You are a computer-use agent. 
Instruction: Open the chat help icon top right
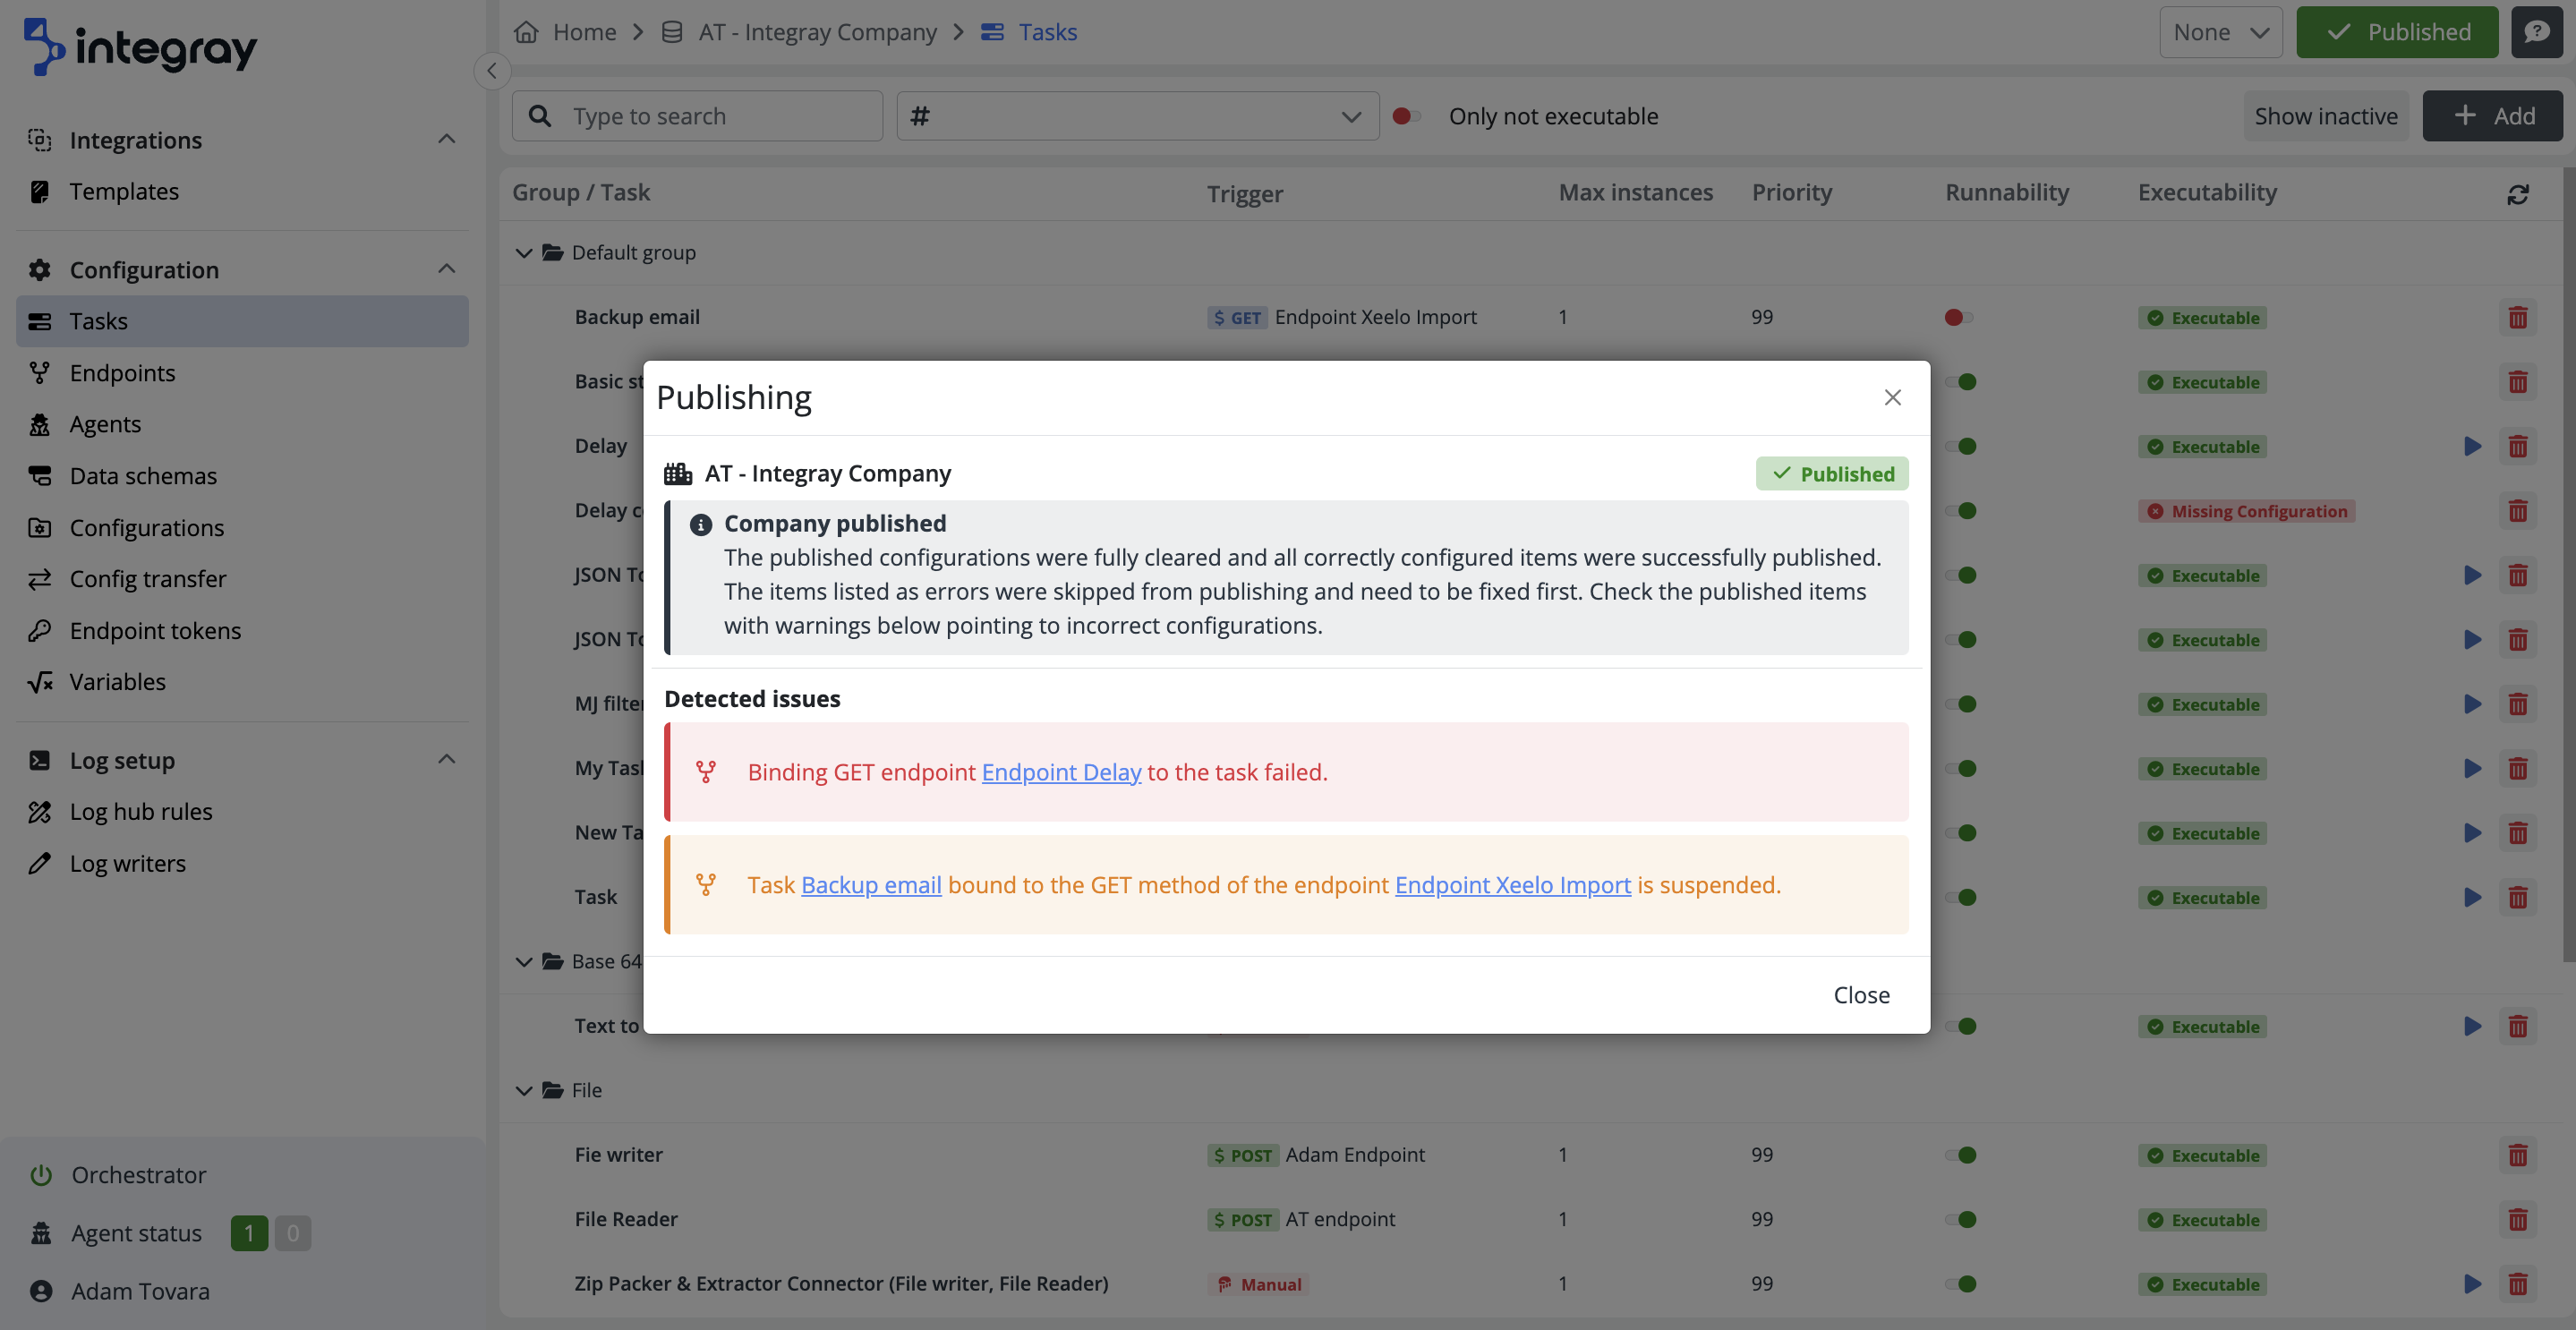point(2535,32)
